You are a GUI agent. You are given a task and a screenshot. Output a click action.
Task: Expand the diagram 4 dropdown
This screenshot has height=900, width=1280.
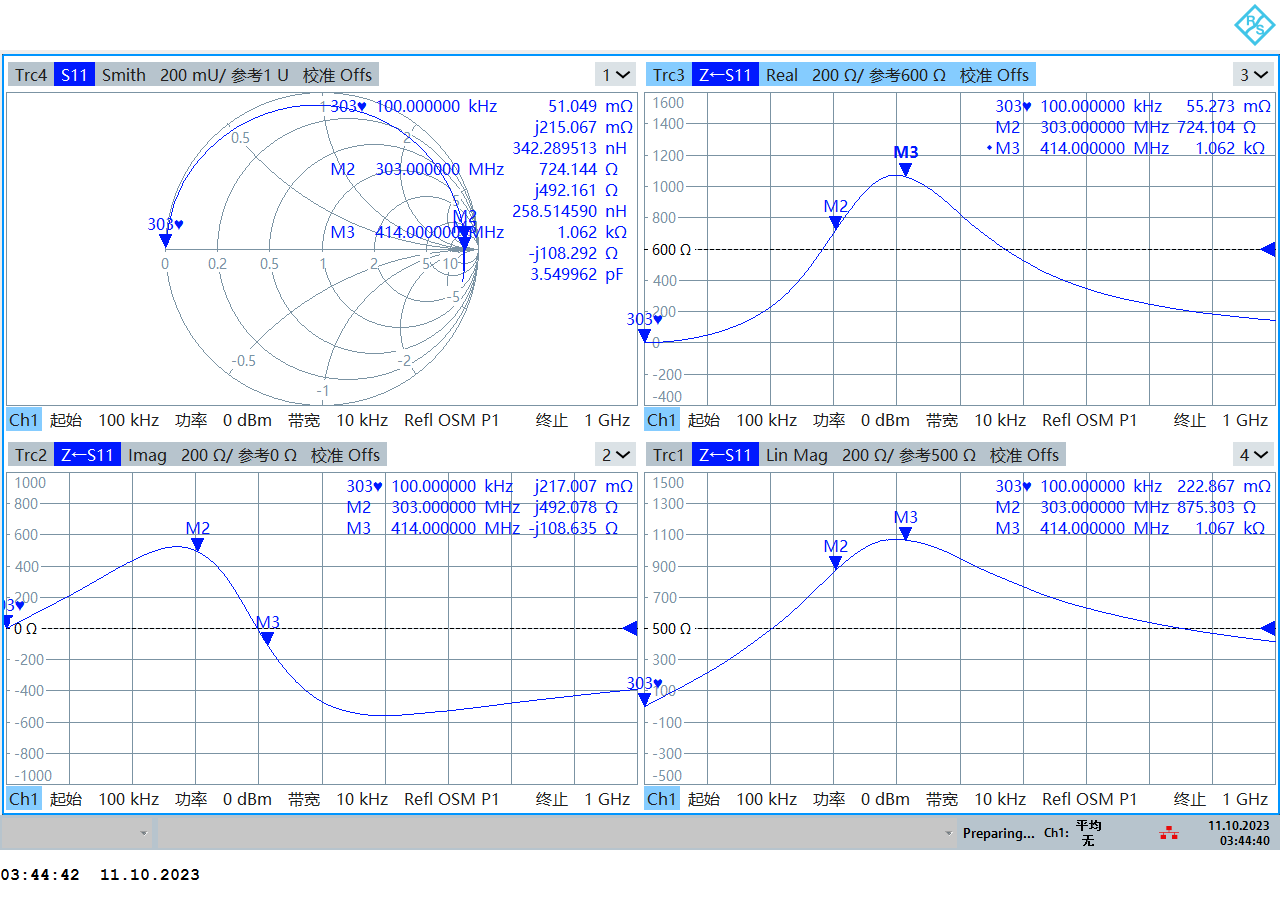(1253, 455)
